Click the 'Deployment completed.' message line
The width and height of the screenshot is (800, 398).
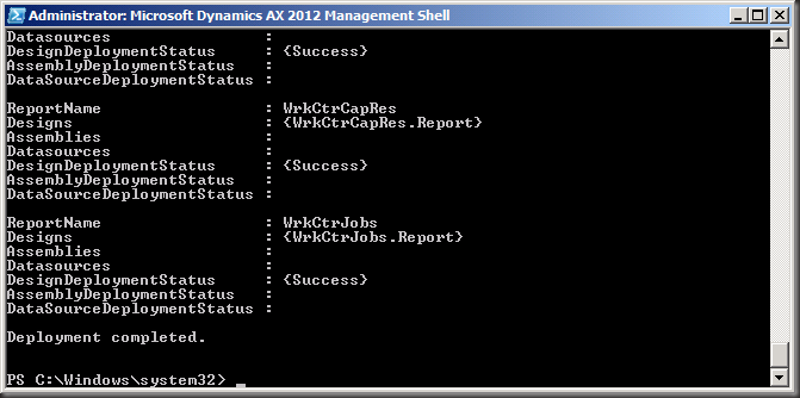click(106, 338)
